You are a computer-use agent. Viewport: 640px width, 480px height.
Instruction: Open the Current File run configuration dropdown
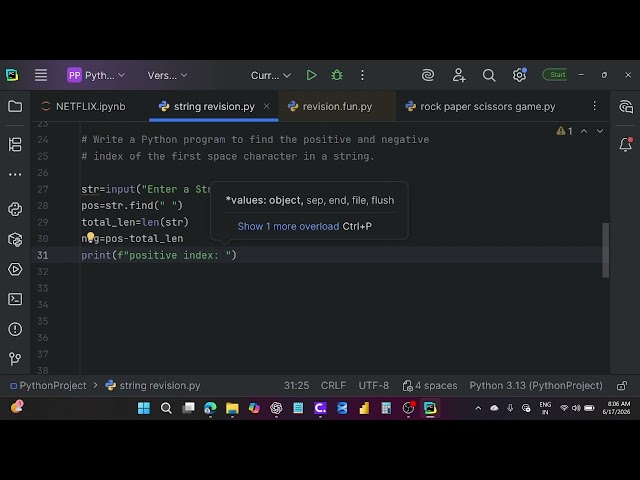[x=271, y=75]
